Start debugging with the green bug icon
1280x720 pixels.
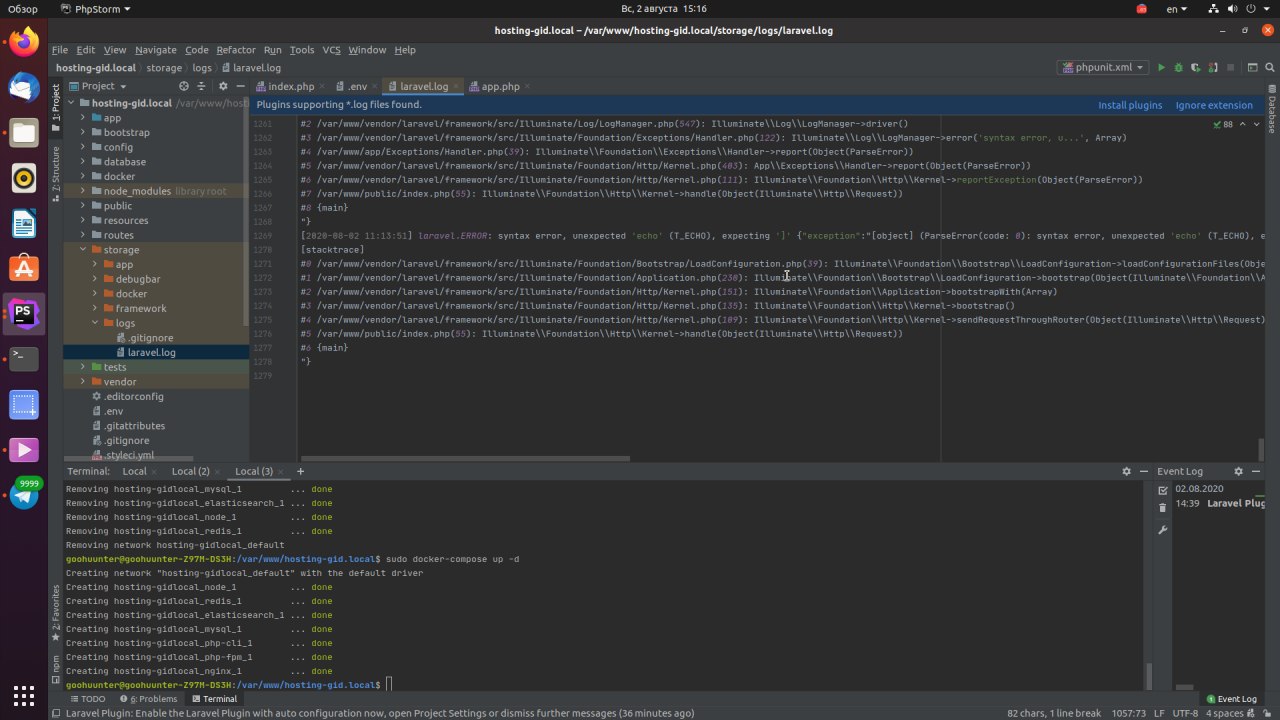point(1178,68)
